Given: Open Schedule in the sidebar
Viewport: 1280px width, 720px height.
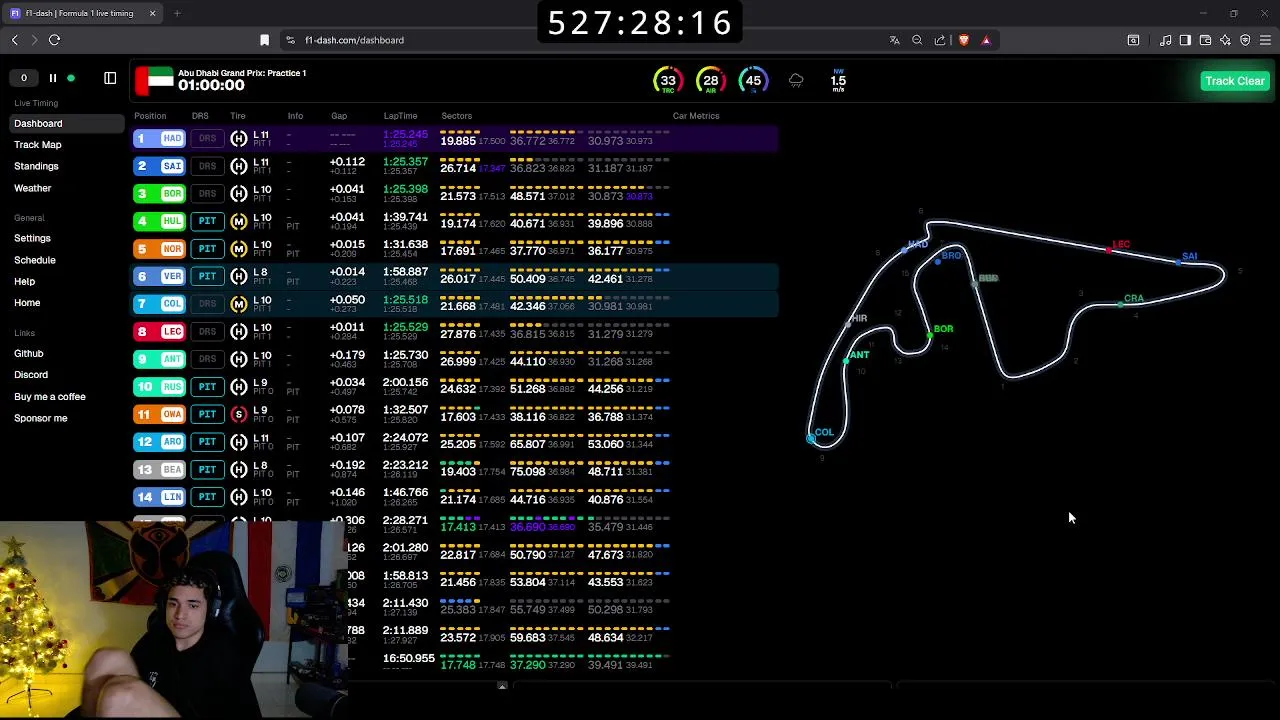Looking at the screenshot, I should tap(35, 260).
